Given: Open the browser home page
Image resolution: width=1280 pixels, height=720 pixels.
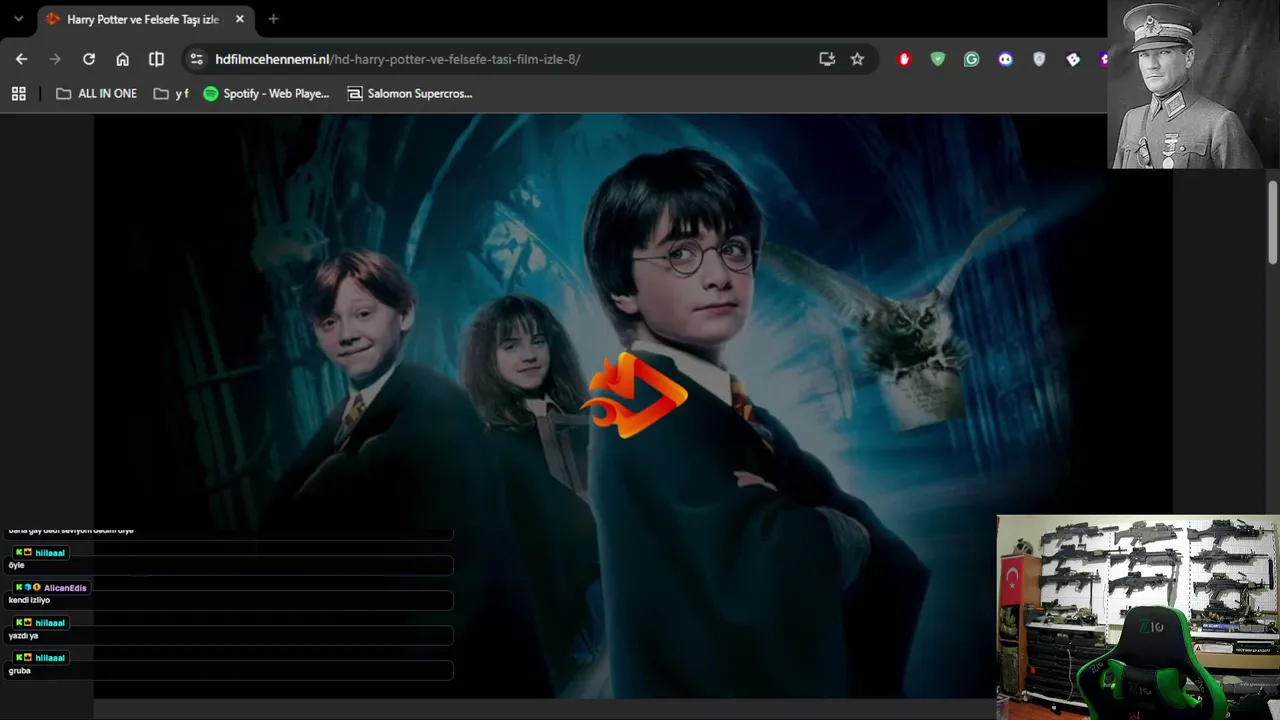Looking at the screenshot, I should click(x=123, y=59).
